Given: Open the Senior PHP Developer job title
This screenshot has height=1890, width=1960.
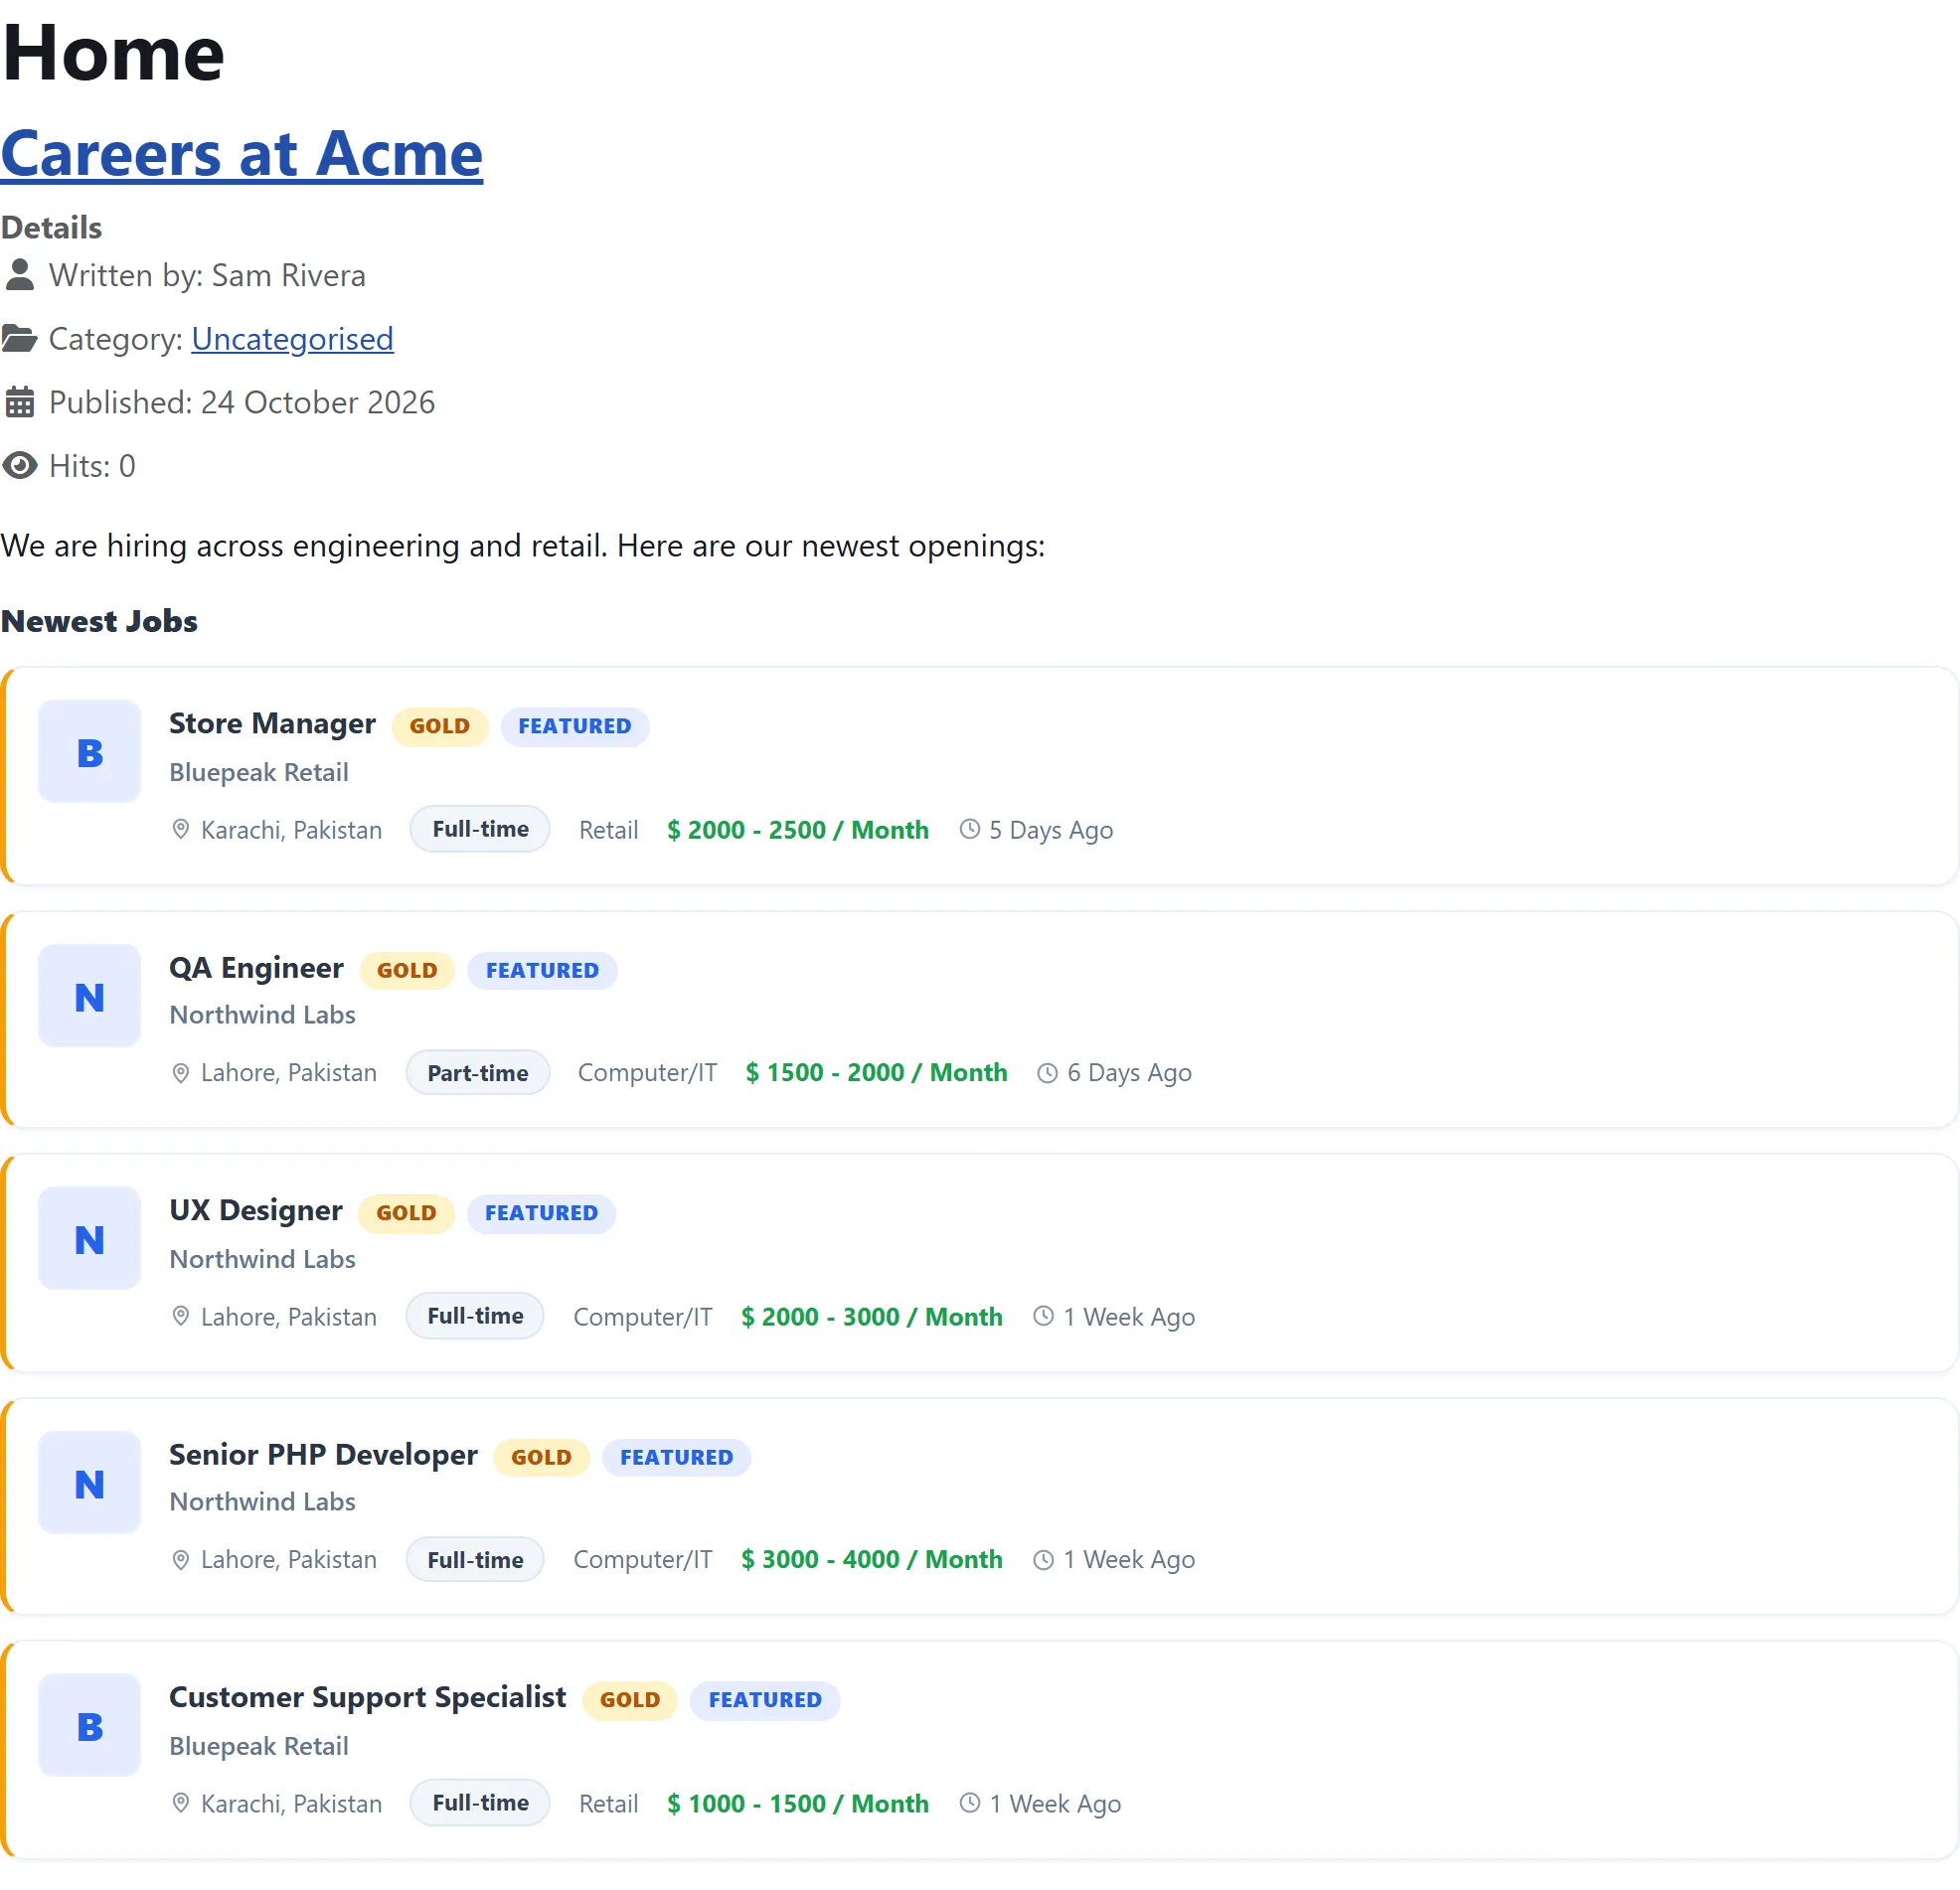Looking at the screenshot, I should 323,1454.
